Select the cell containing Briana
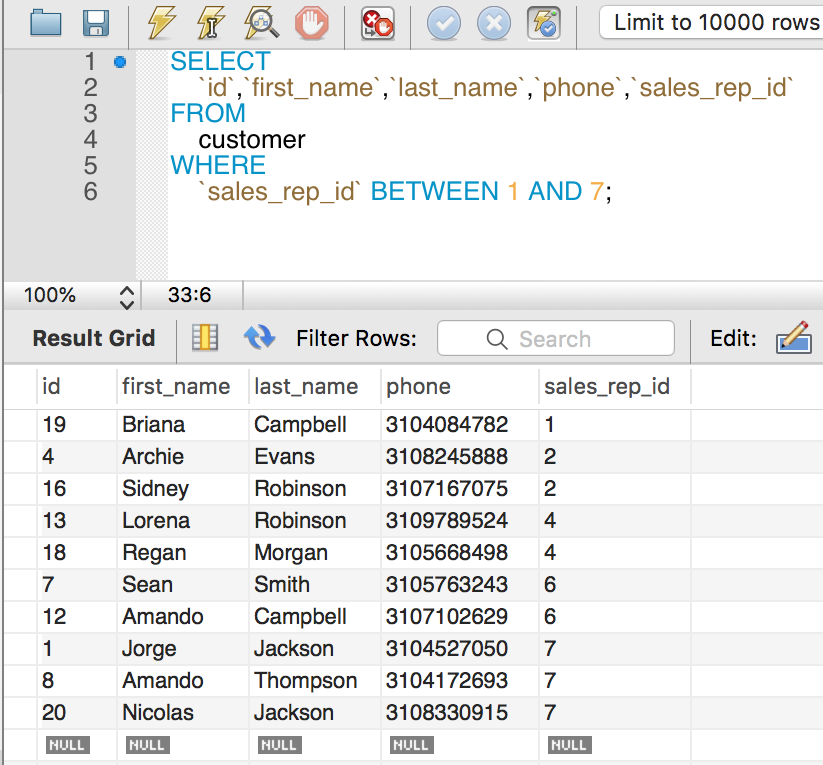This screenshot has width=823, height=765. pyautogui.click(x=183, y=425)
